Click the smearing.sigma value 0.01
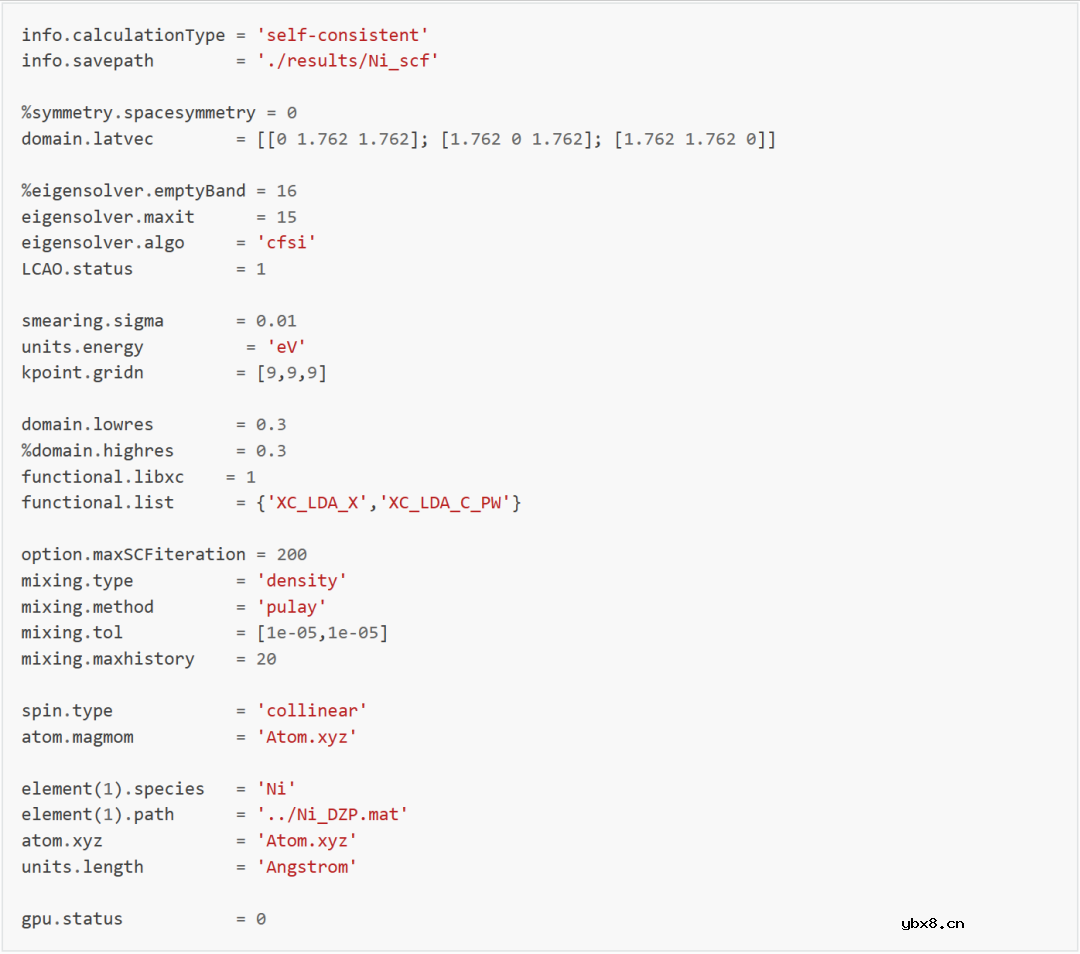 [x=276, y=321]
